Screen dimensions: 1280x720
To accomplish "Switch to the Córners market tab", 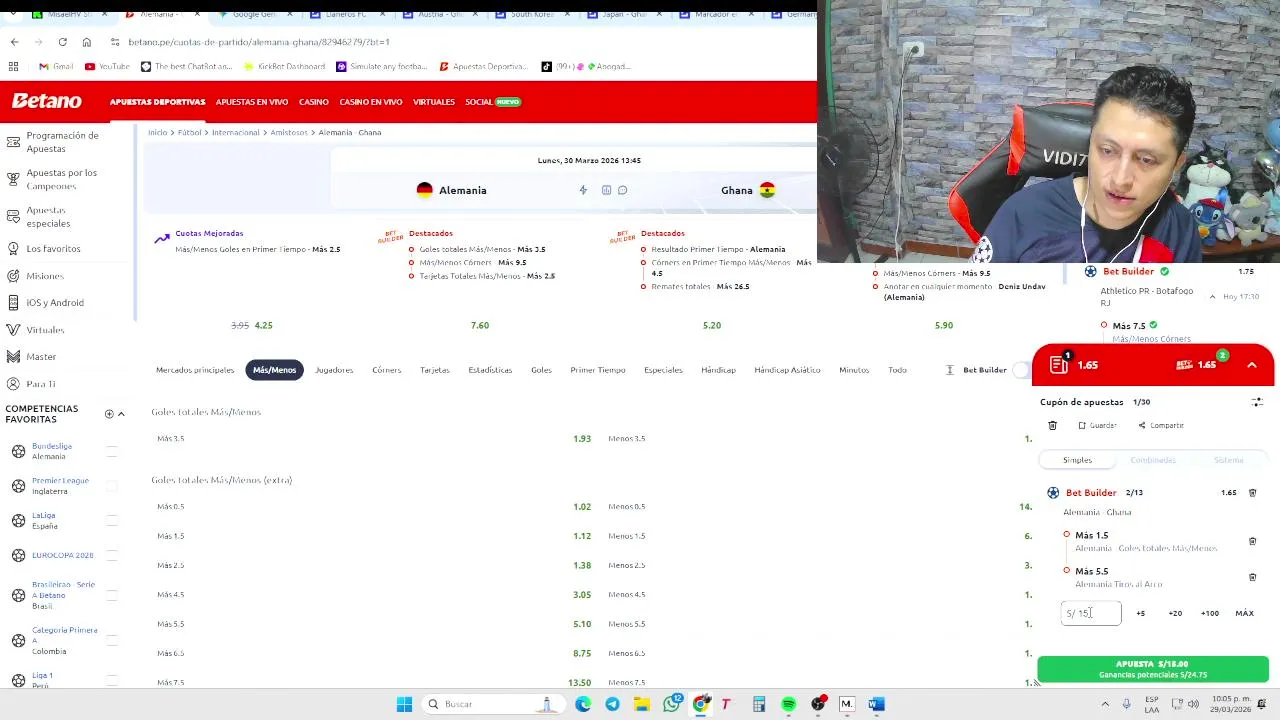I will click(x=386, y=370).
